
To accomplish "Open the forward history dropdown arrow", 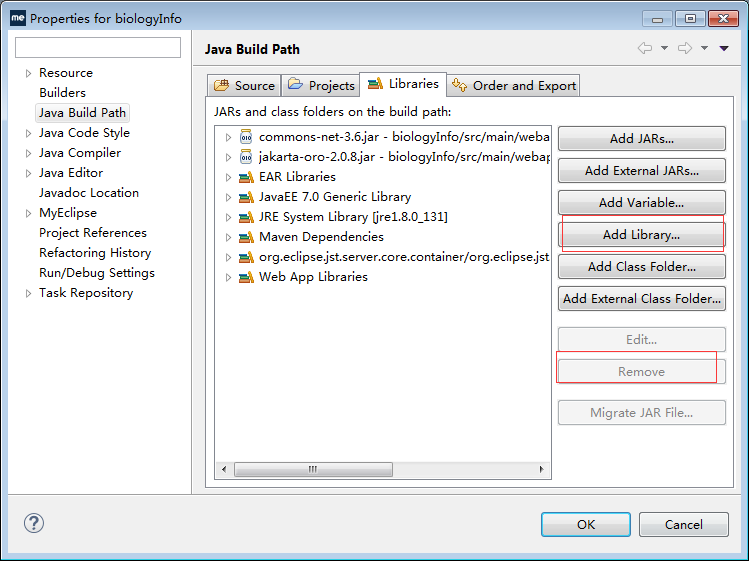I will (x=705, y=48).
